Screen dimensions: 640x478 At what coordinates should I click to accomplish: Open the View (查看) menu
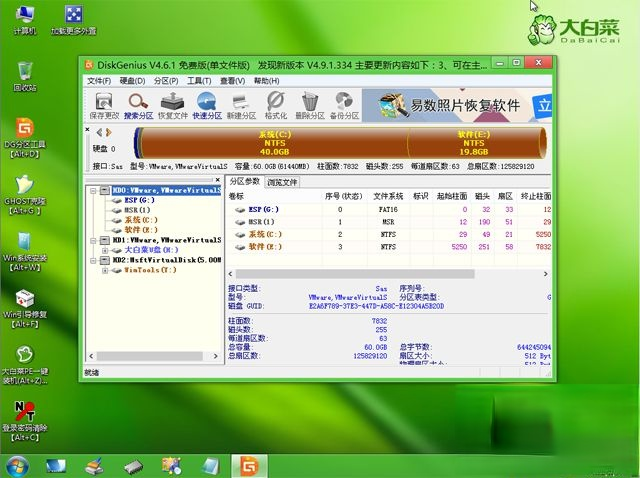click(232, 81)
